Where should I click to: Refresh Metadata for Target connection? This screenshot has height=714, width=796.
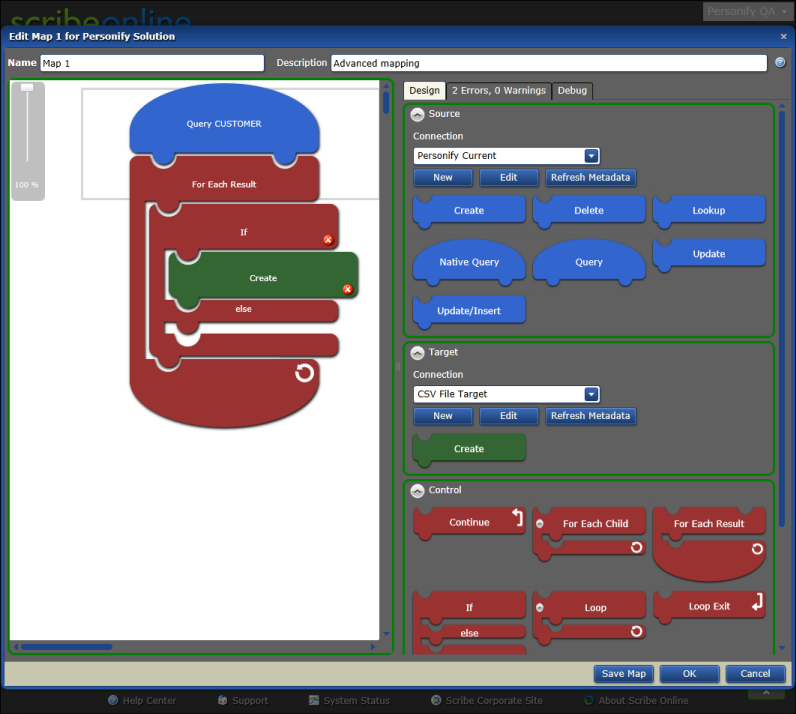590,415
